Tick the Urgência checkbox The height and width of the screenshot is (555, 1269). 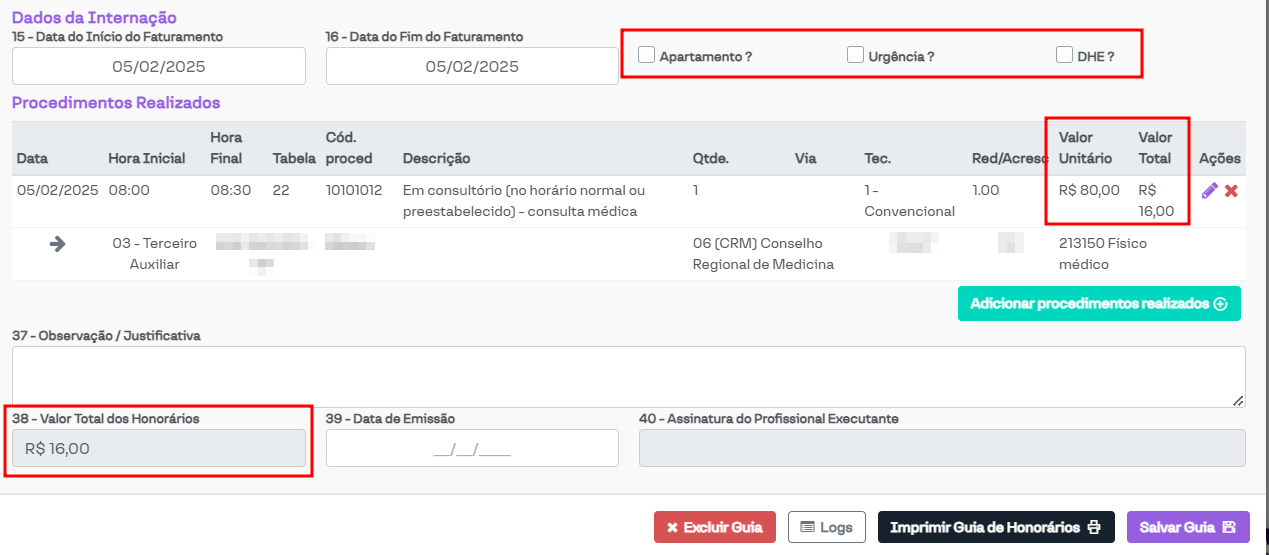click(855, 55)
